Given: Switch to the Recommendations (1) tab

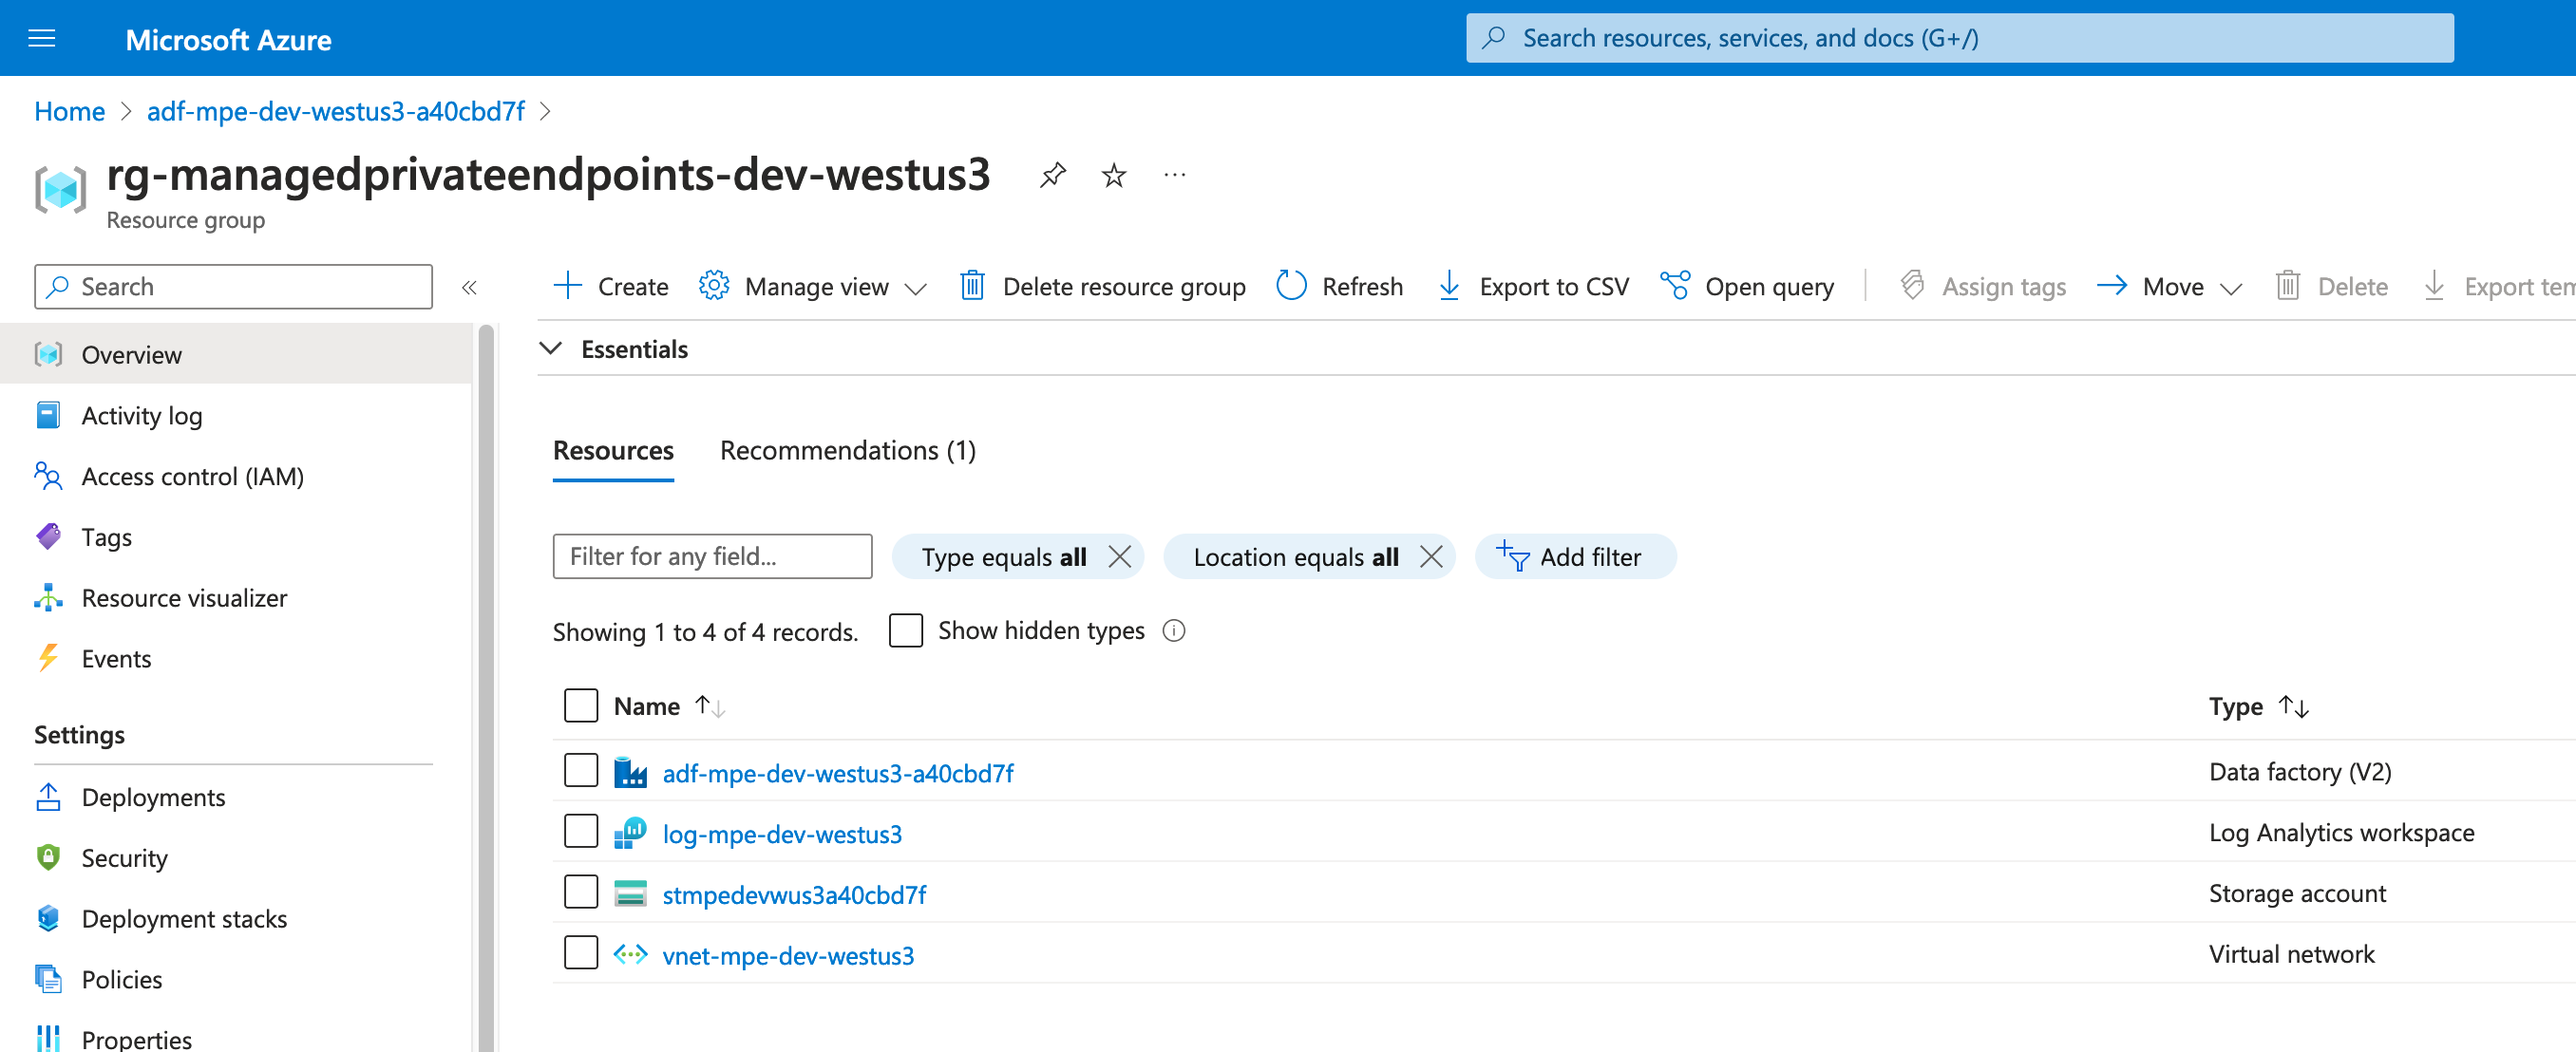Looking at the screenshot, I should 848,451.
